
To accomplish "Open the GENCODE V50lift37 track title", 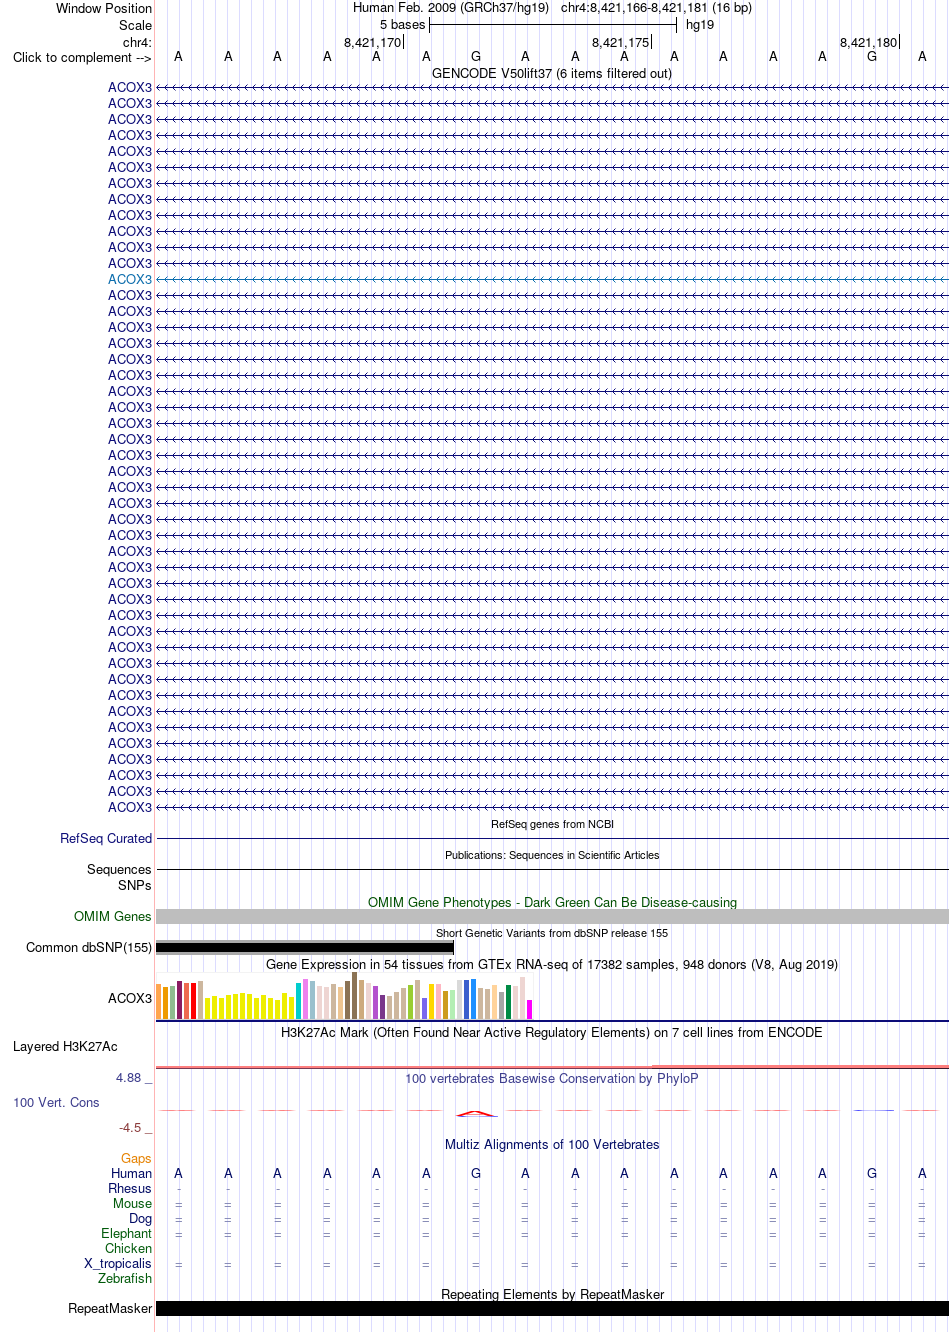I will [x=552, y=73].
